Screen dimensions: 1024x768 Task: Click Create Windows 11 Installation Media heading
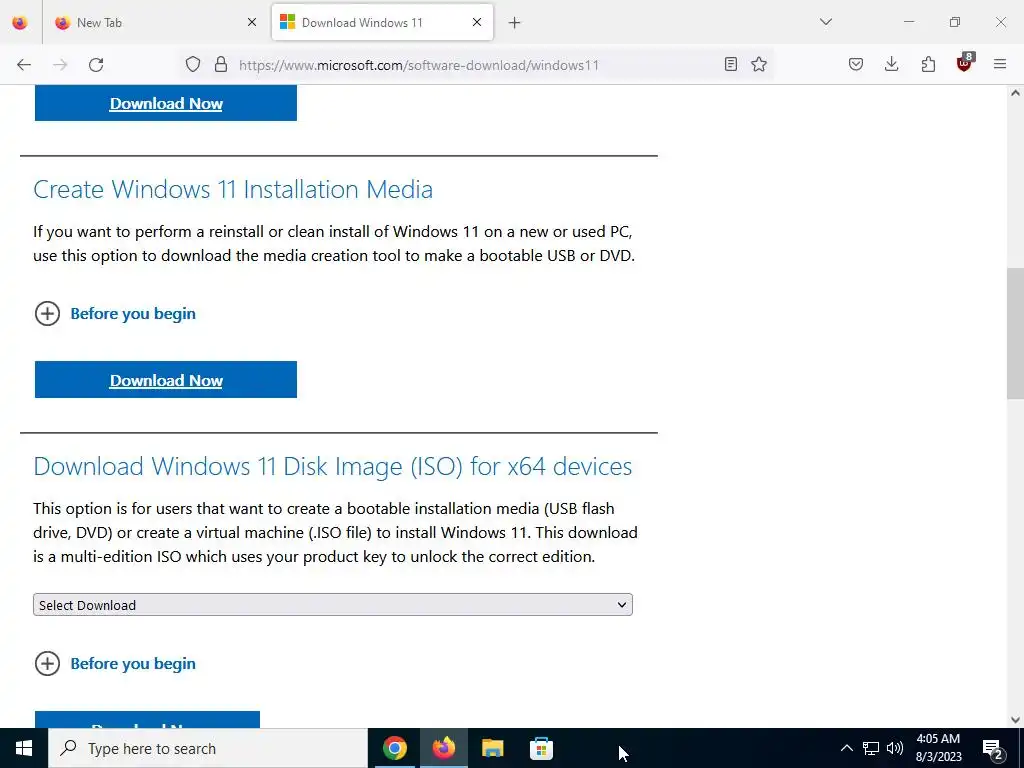(233, 189)
